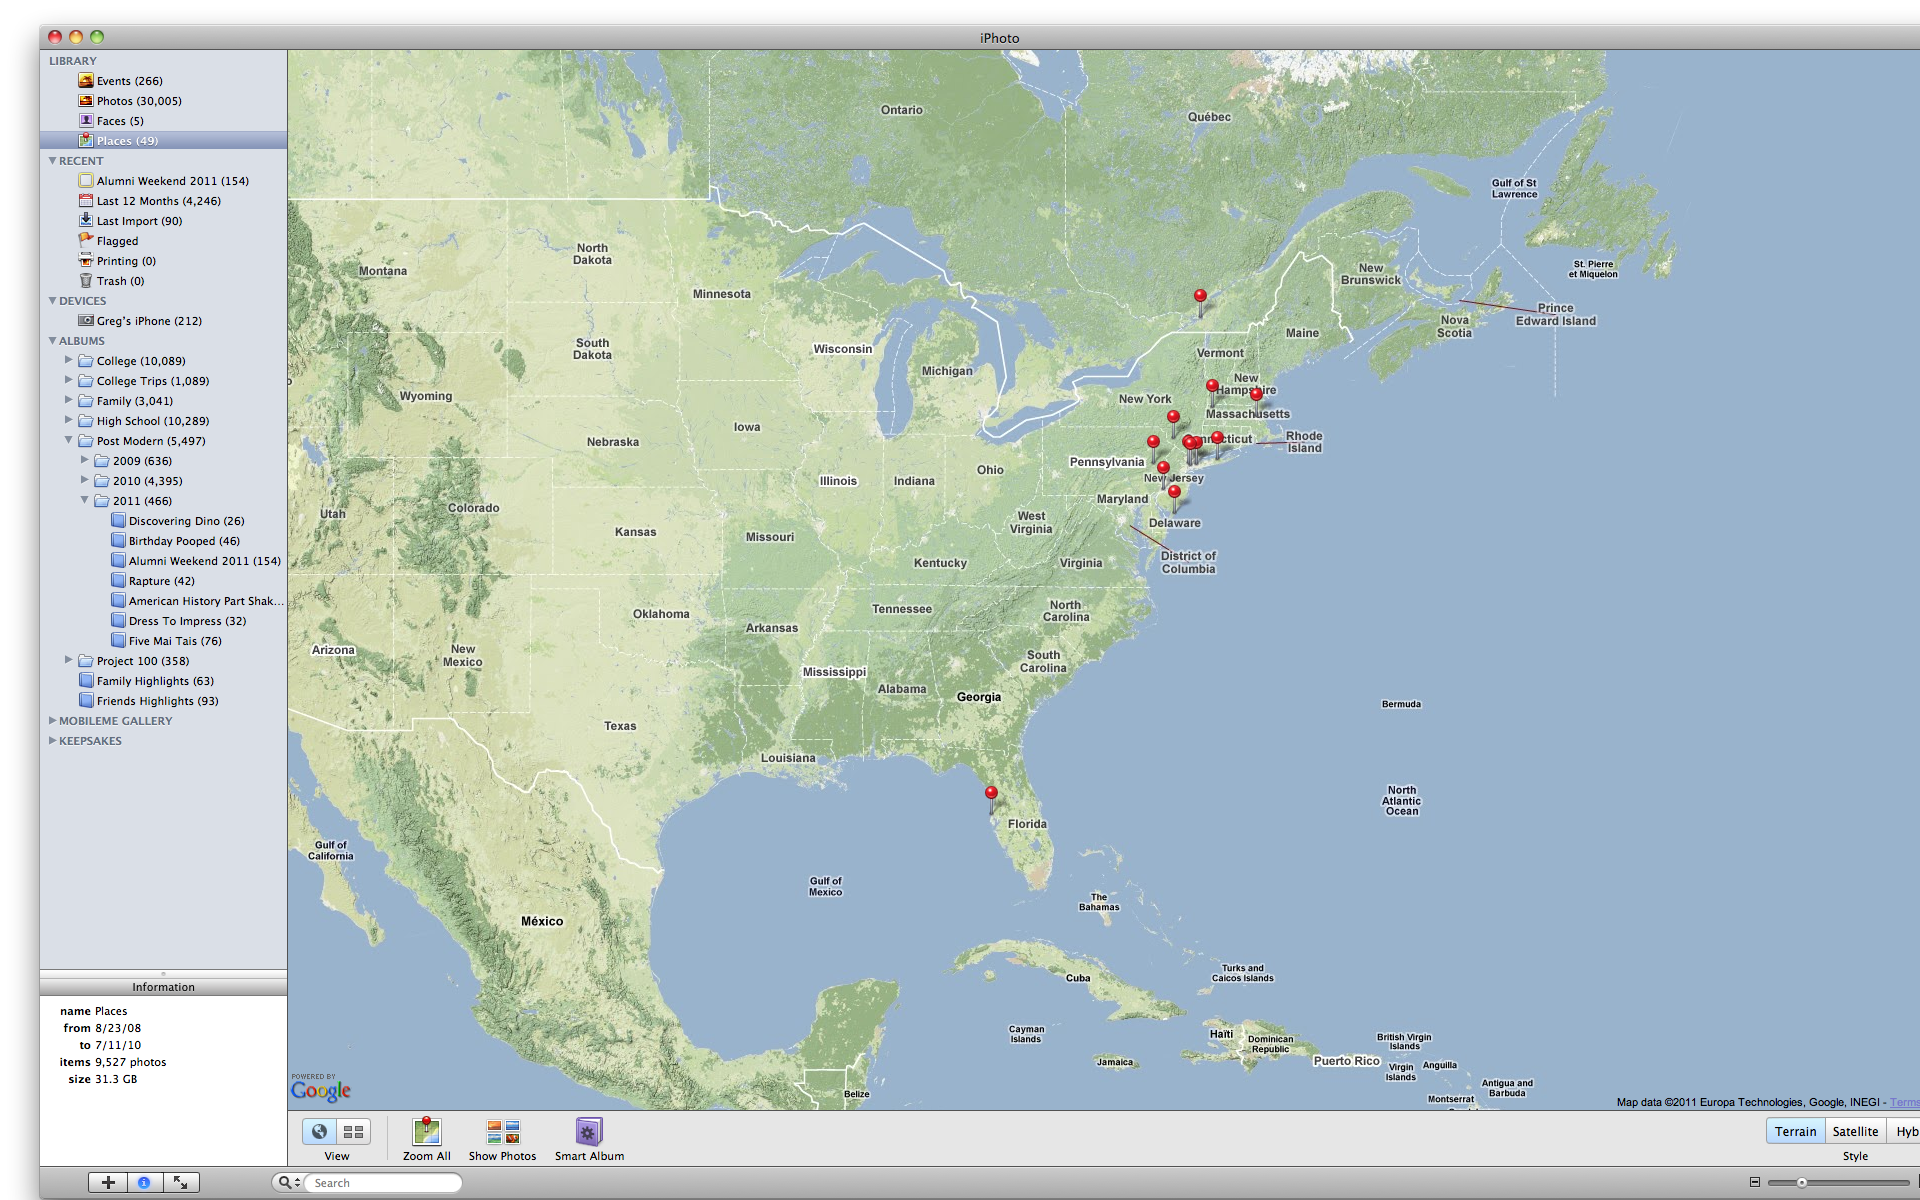Create a Smart Album from toolbar
Viewport: 1920px width, 1200px height.
(x=589, y=1132)
